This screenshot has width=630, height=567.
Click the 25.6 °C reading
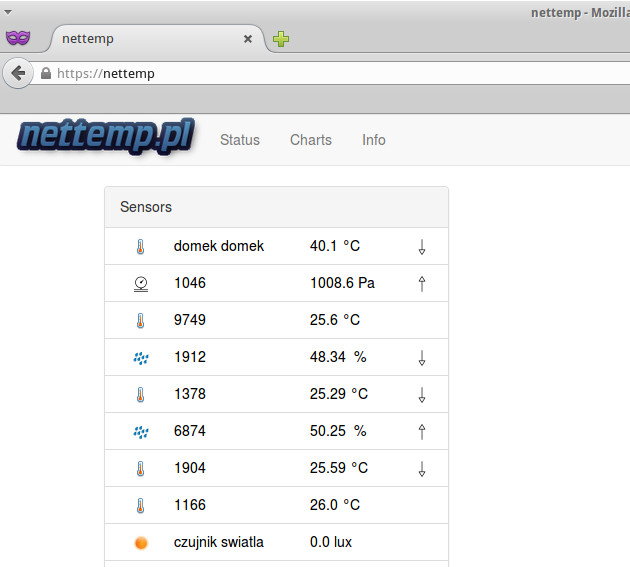pyautogui.click(x=335, y=320)
